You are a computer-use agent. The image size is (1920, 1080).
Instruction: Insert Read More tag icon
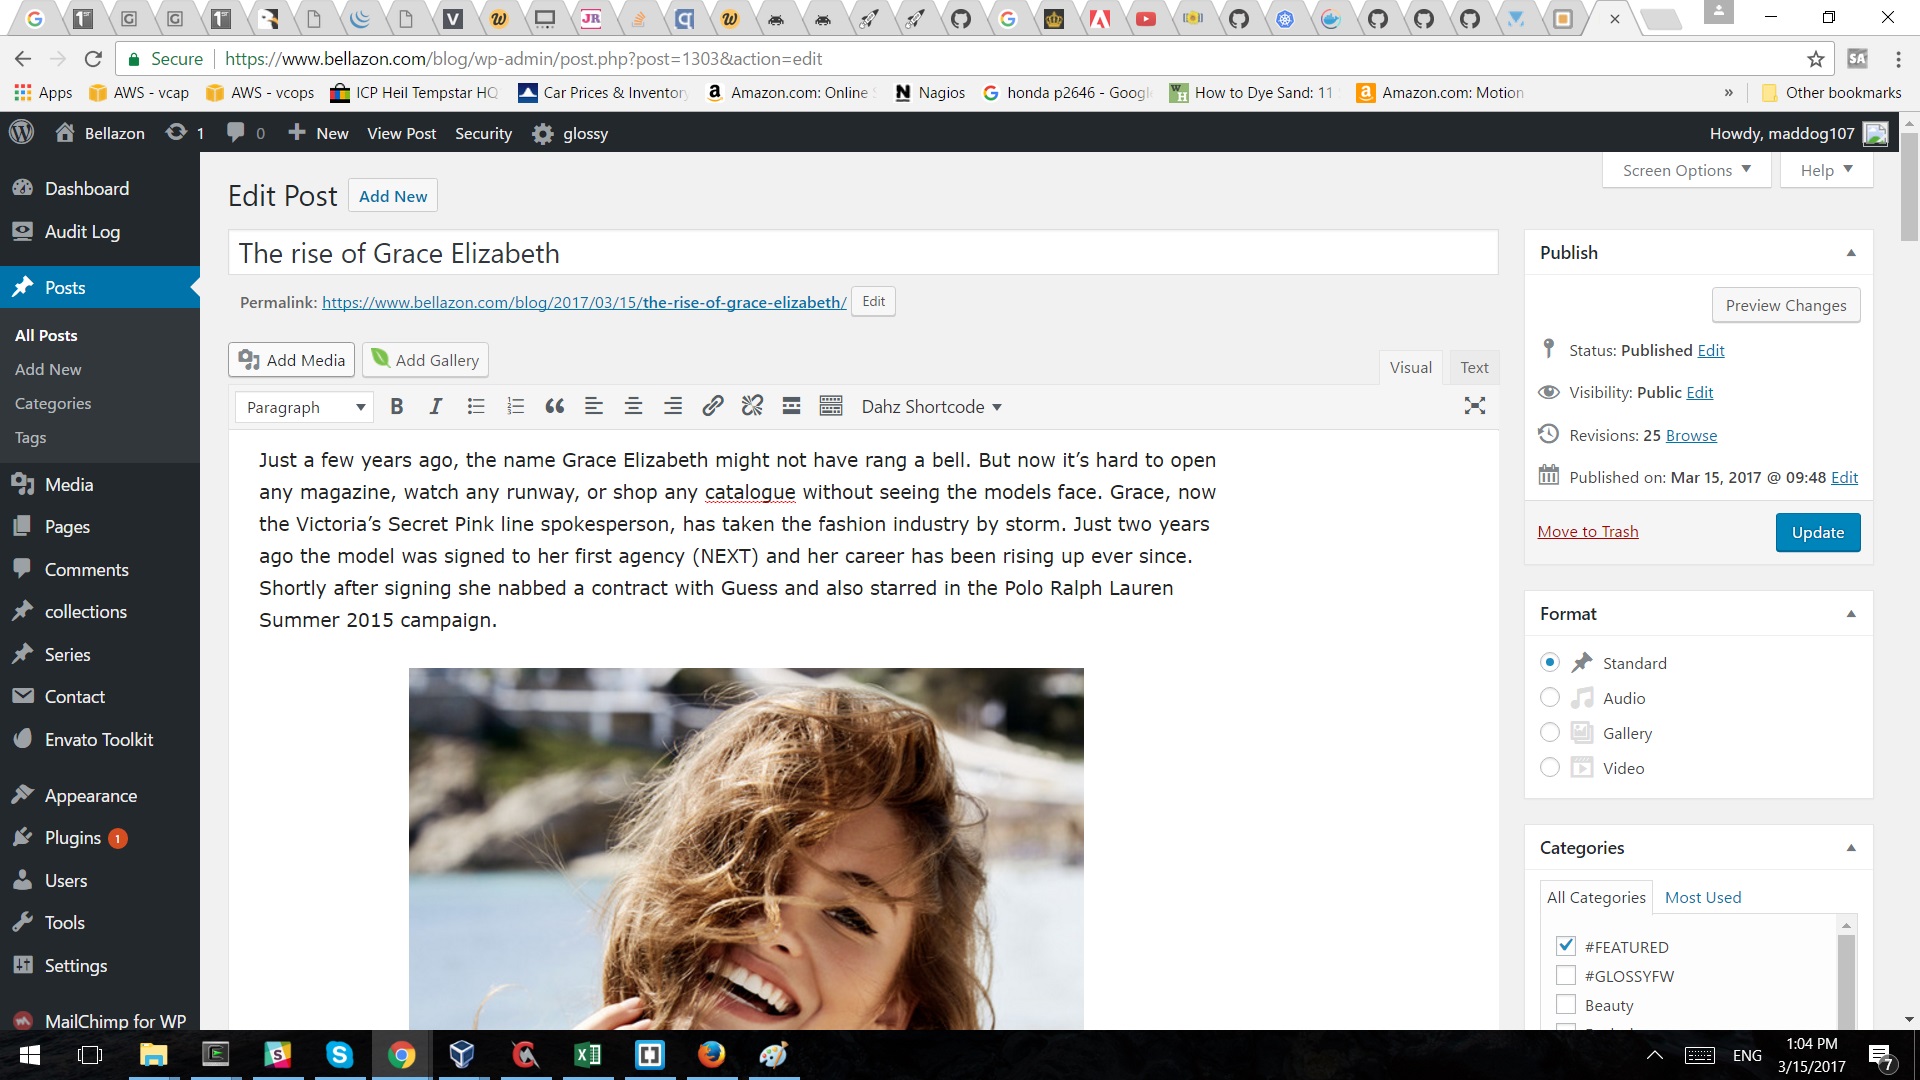click(x=791, y=406)
